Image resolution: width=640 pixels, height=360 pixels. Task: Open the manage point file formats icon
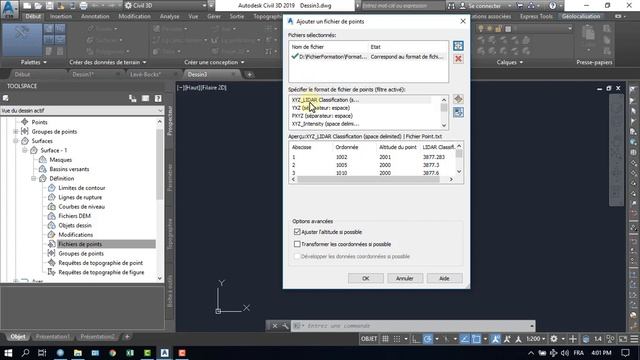point(458,99)
